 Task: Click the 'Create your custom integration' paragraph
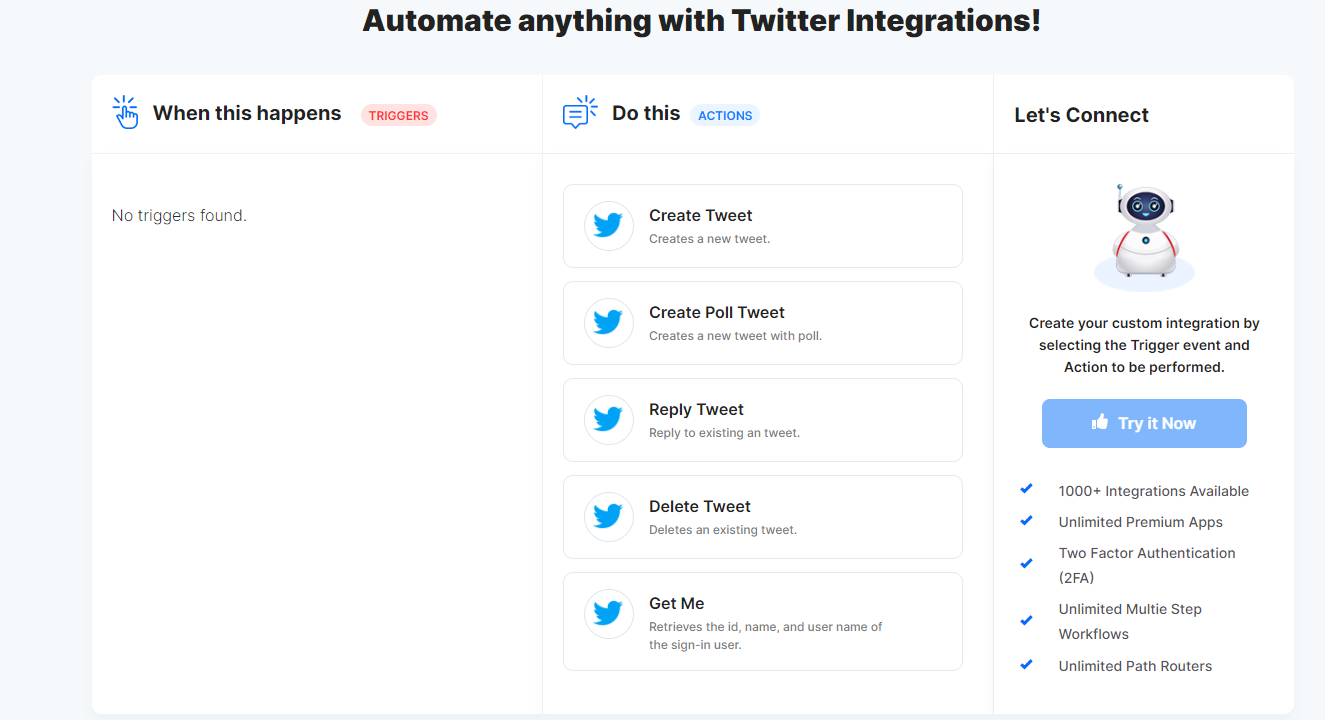pyautogui.click(x=1144, y=345)
